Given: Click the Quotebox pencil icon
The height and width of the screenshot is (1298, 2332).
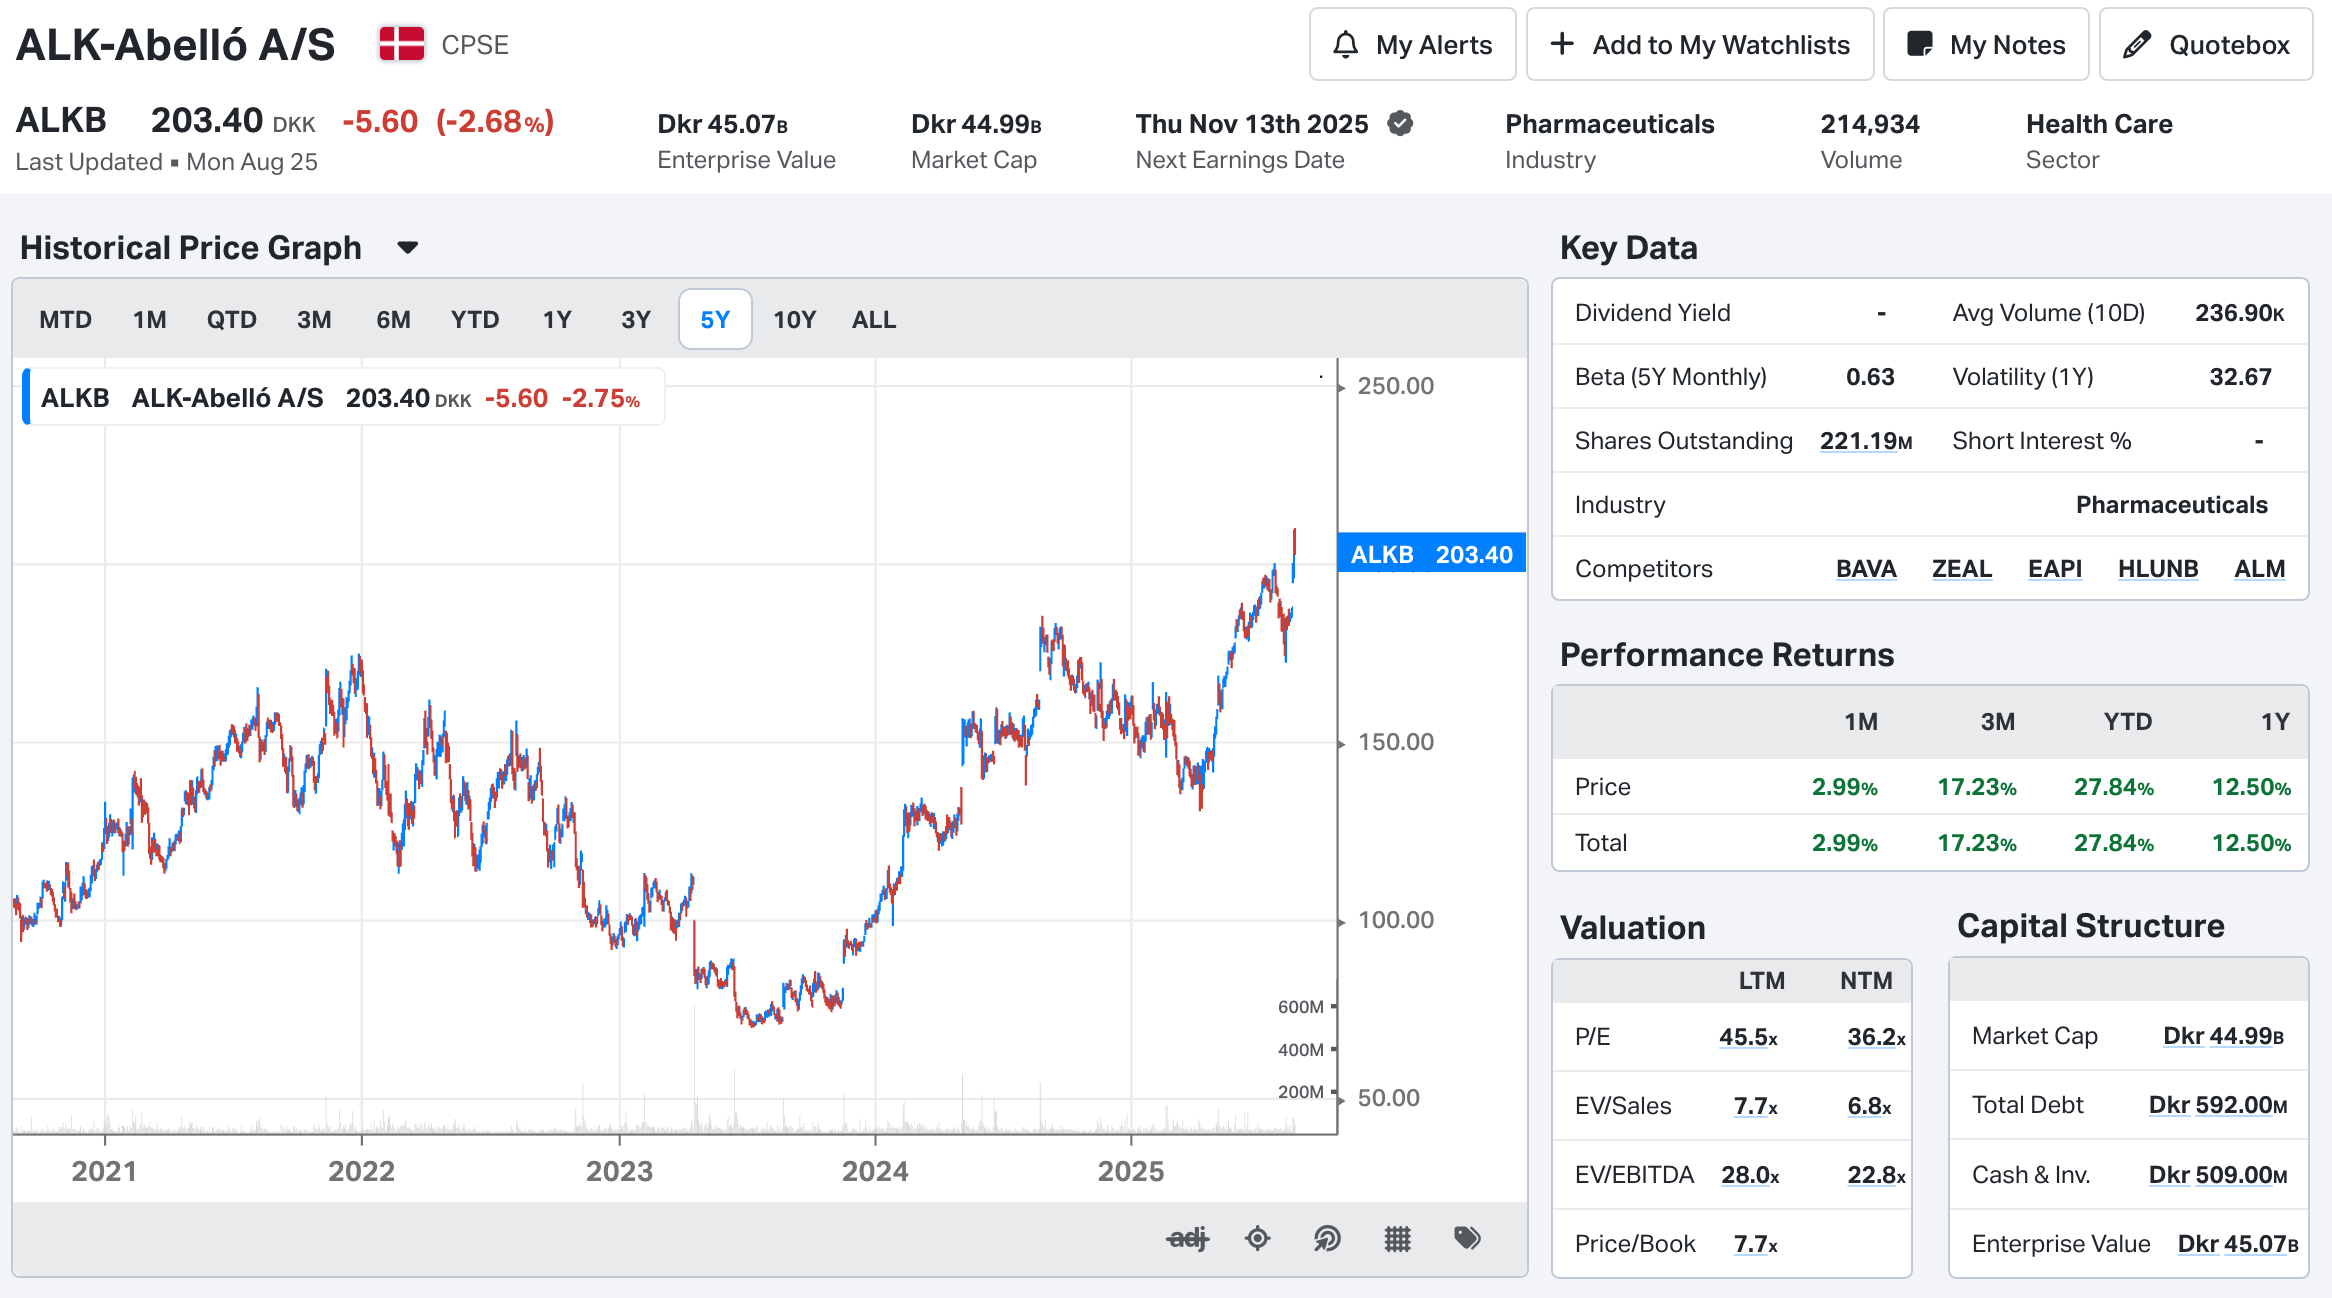Looking at the screenshot, I should (2137, 45).
